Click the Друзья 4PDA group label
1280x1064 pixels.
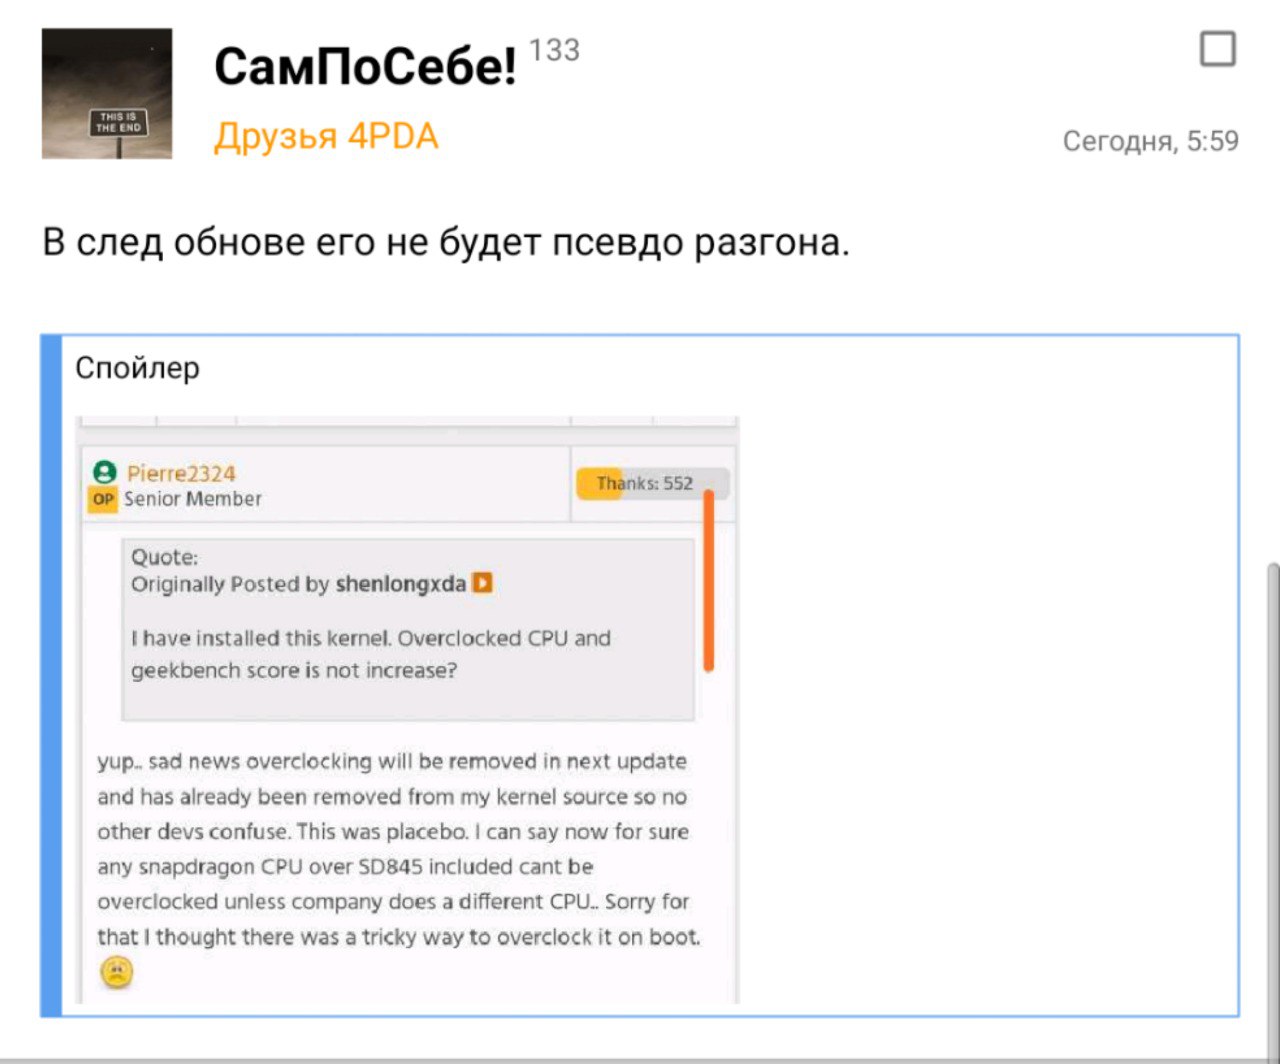tap(326, 136)
